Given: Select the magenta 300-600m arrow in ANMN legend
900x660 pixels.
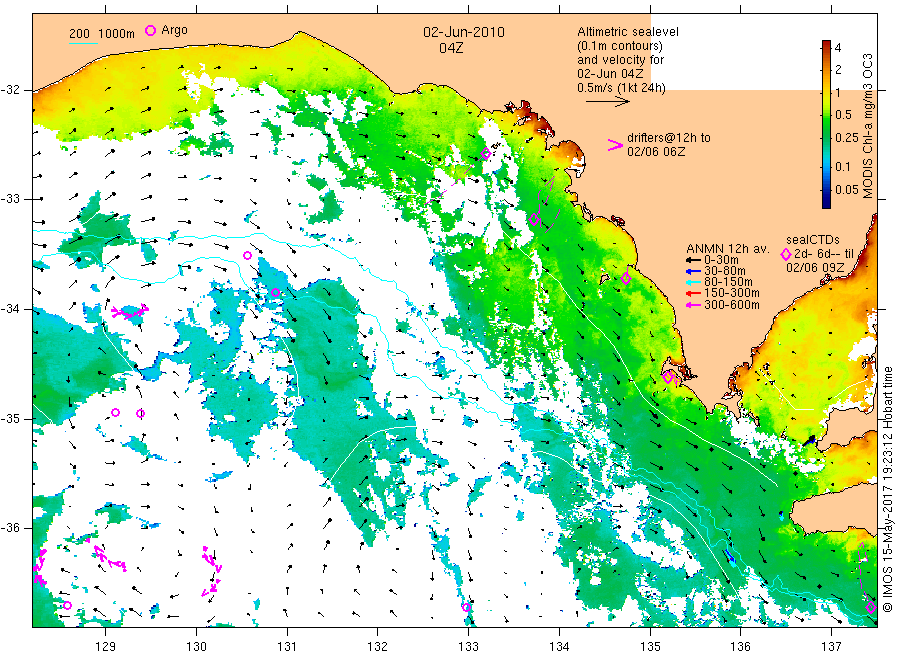Looking at the screenshot, I should click(x=693, y=305).
